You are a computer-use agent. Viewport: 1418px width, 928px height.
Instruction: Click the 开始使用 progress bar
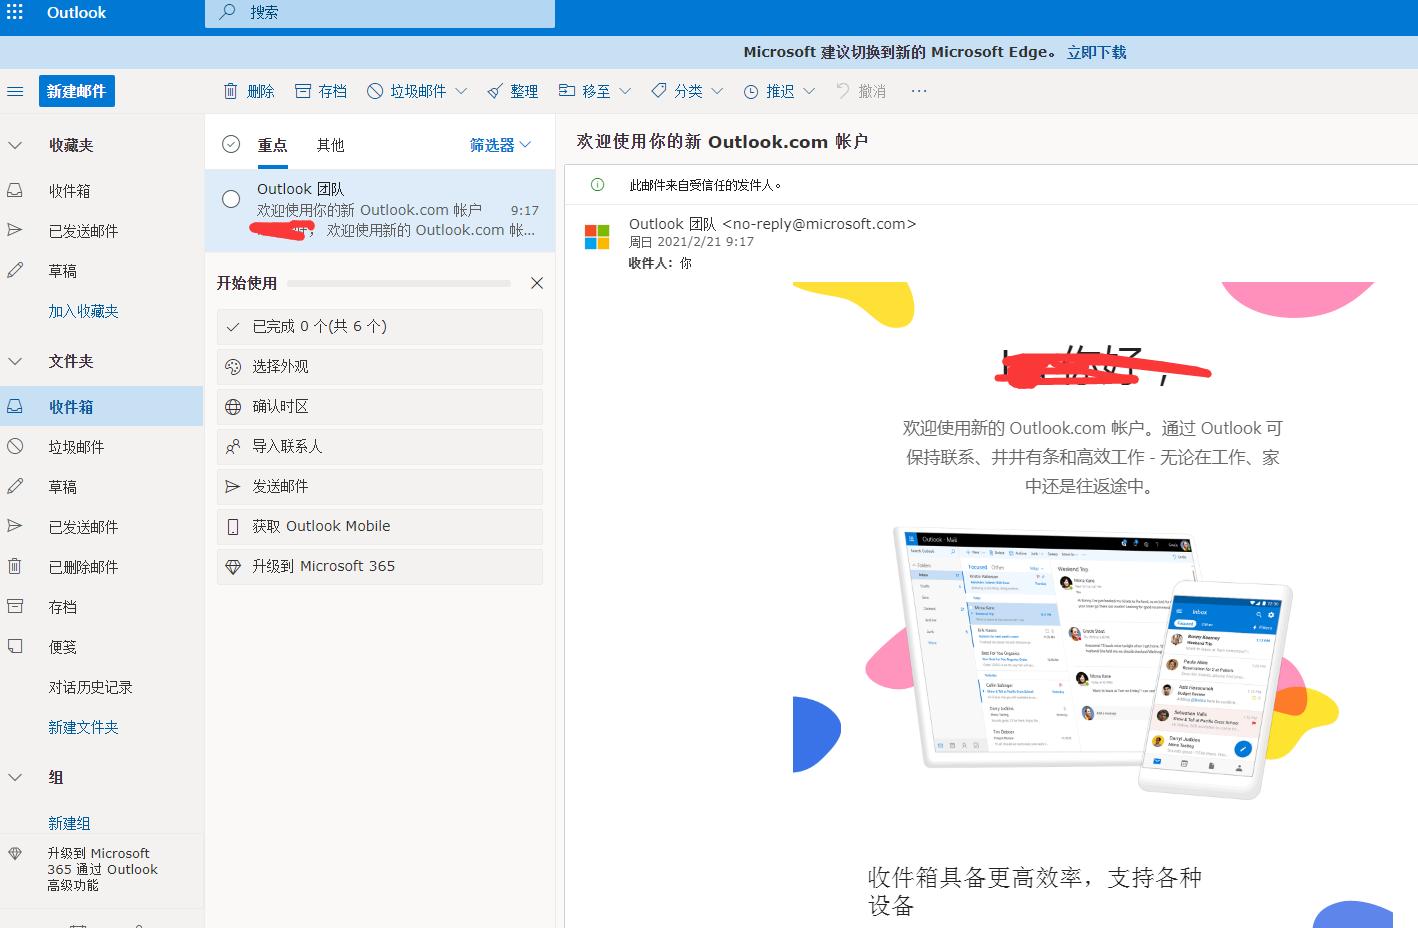(x=398, y=283)
